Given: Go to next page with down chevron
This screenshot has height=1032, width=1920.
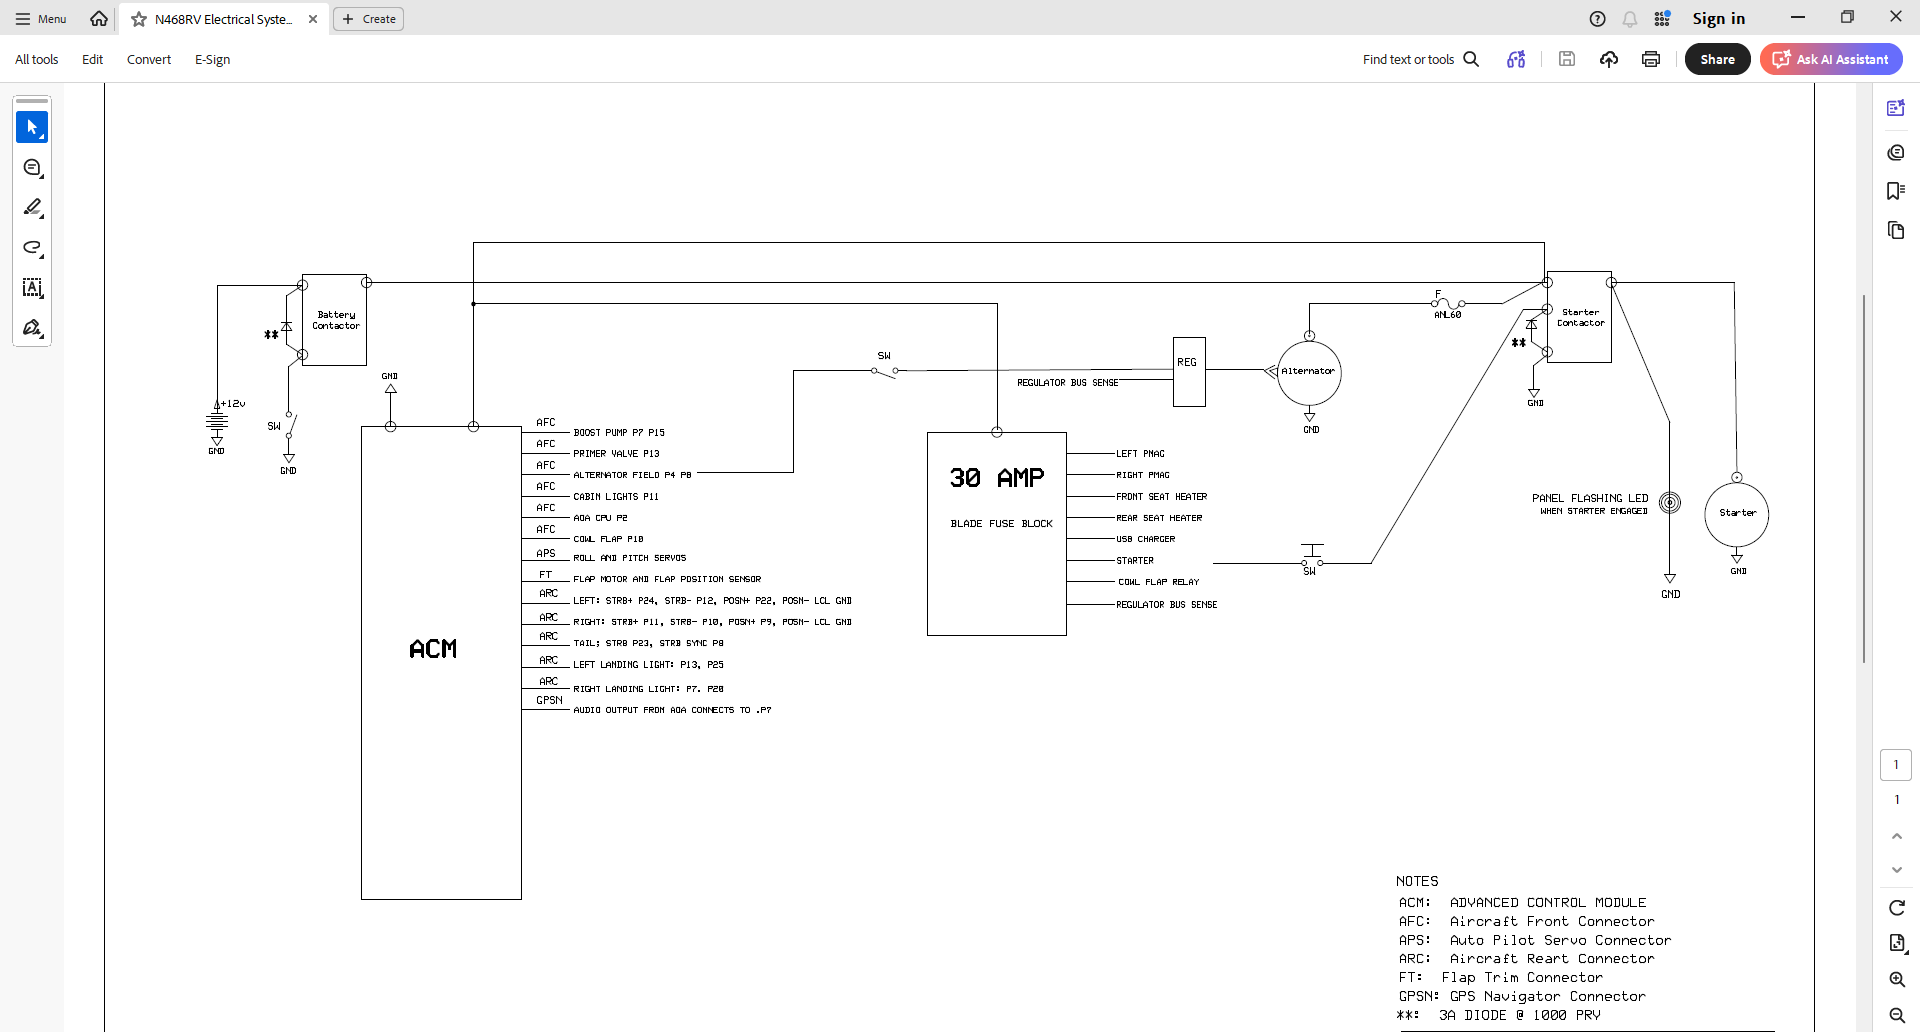Looking at the screenshot, I should pyautogui.click(x=1896, y=870).
